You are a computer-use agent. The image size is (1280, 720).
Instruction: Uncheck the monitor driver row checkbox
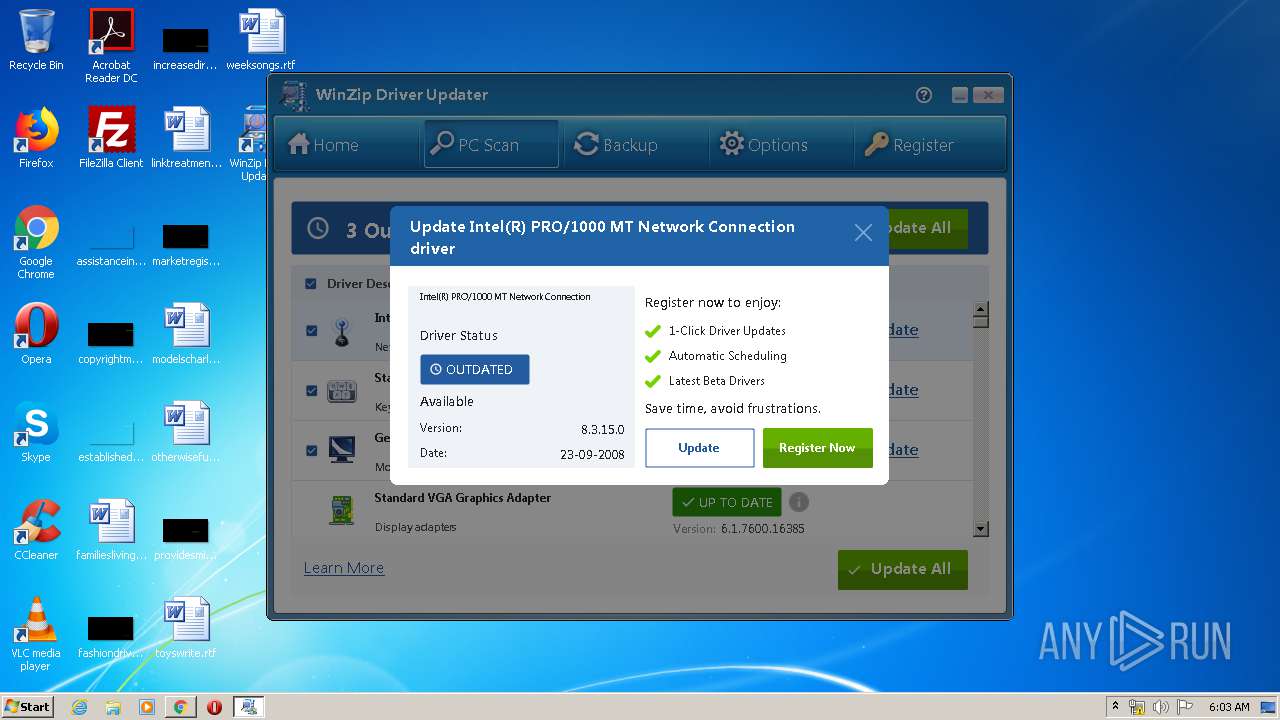[x=311, y=450]
